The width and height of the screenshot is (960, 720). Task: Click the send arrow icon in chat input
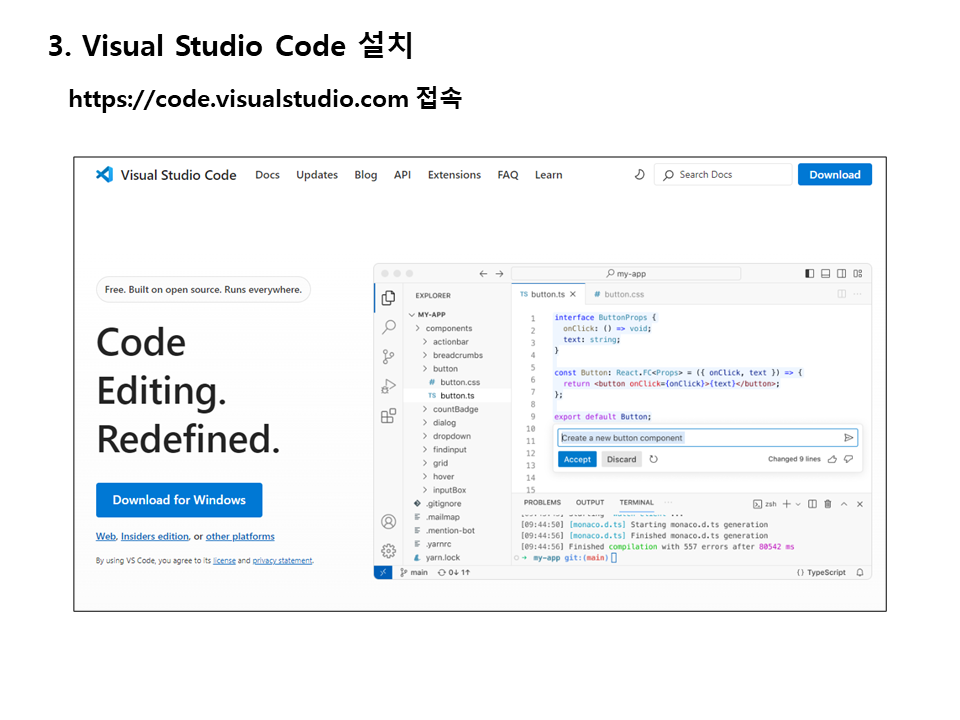pyautogui.click(x=849, y=438)
